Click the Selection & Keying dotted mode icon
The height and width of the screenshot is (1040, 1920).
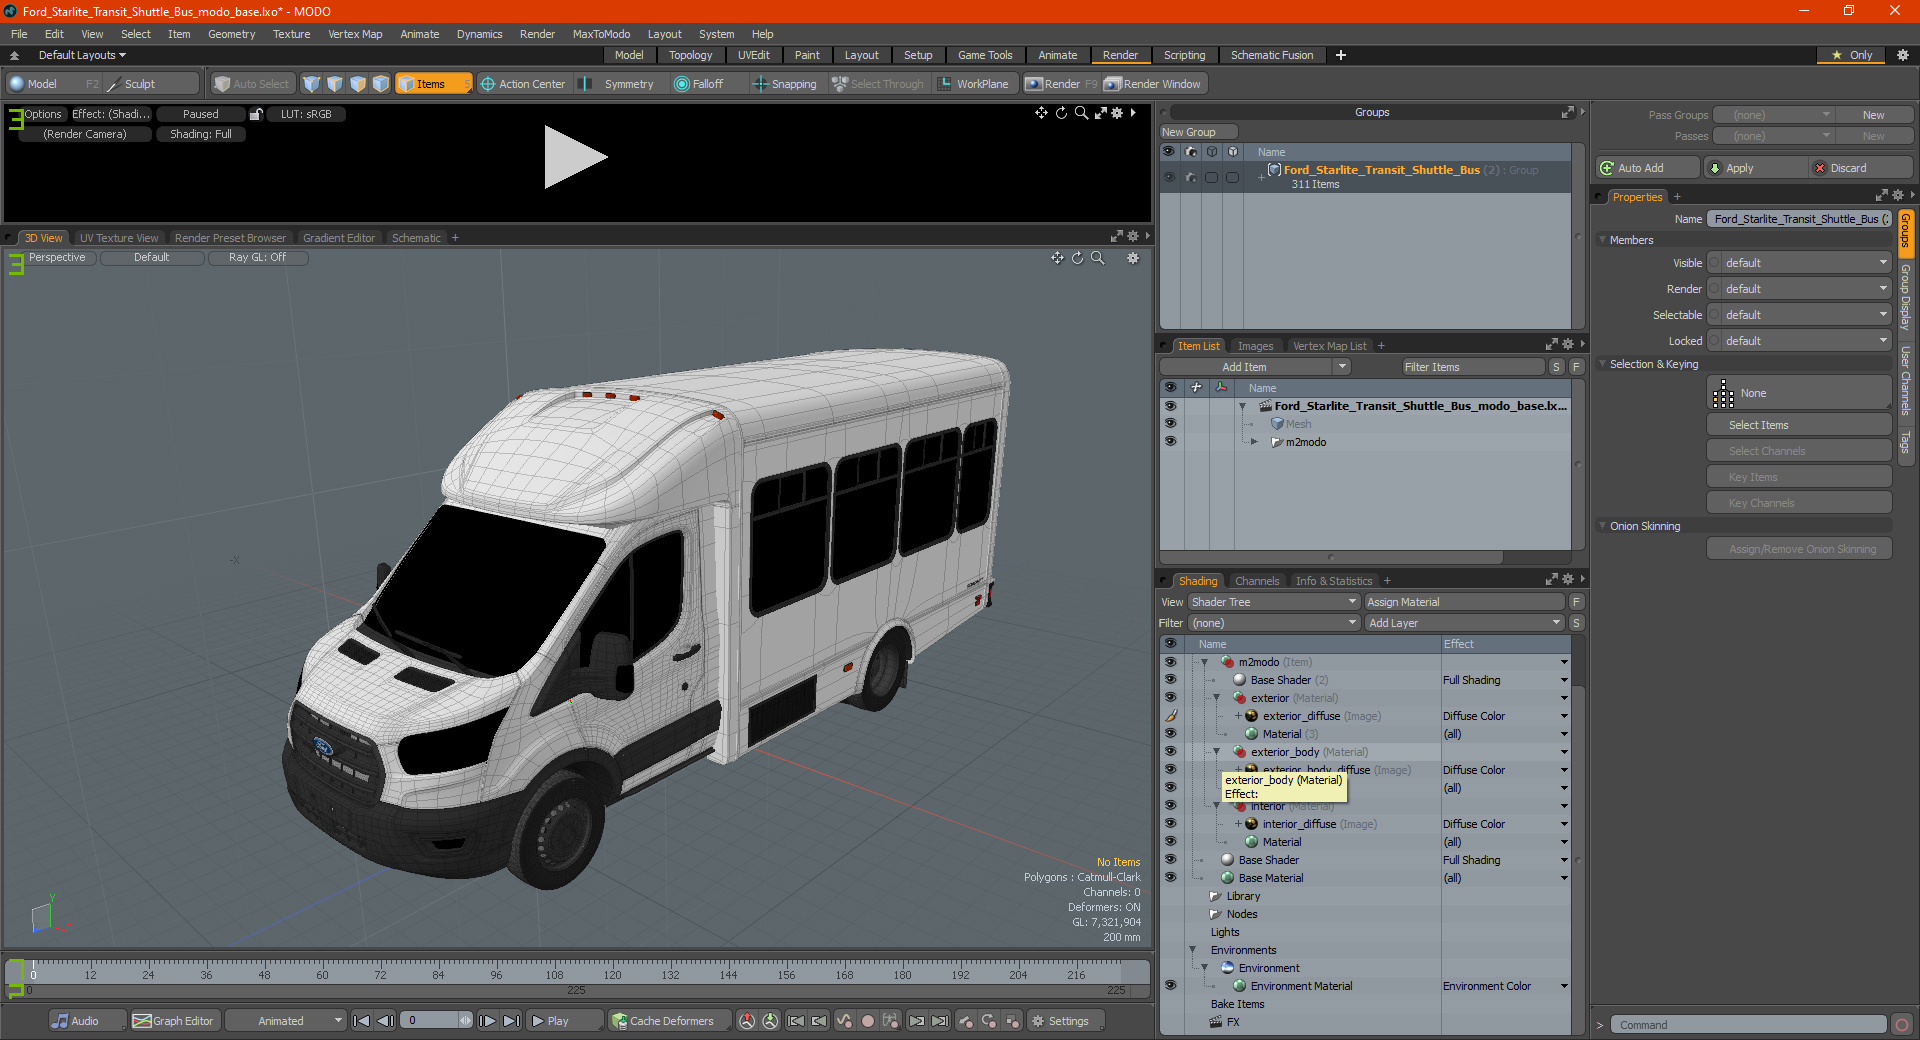(x=1723, y=394)
